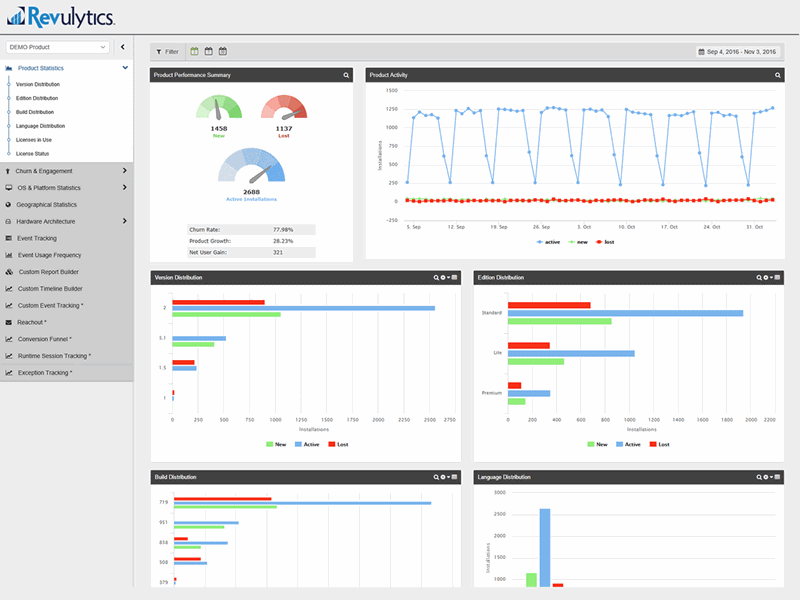Select Build Distribution in the sidebar
The image size is (800, 600).
pos(35,112)
